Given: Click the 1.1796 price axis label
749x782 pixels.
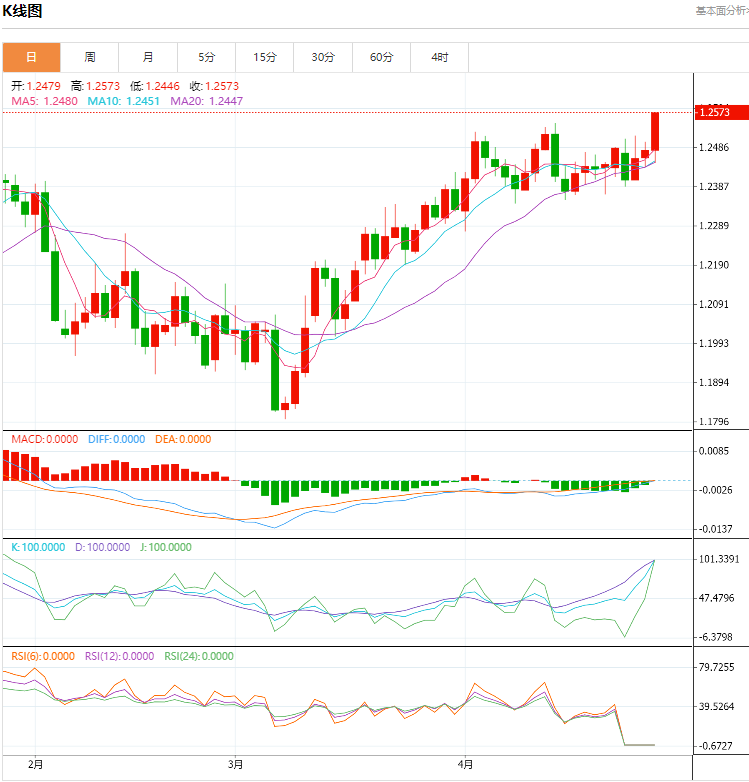Looking at the screenshot, I should (x=714, y=422).
